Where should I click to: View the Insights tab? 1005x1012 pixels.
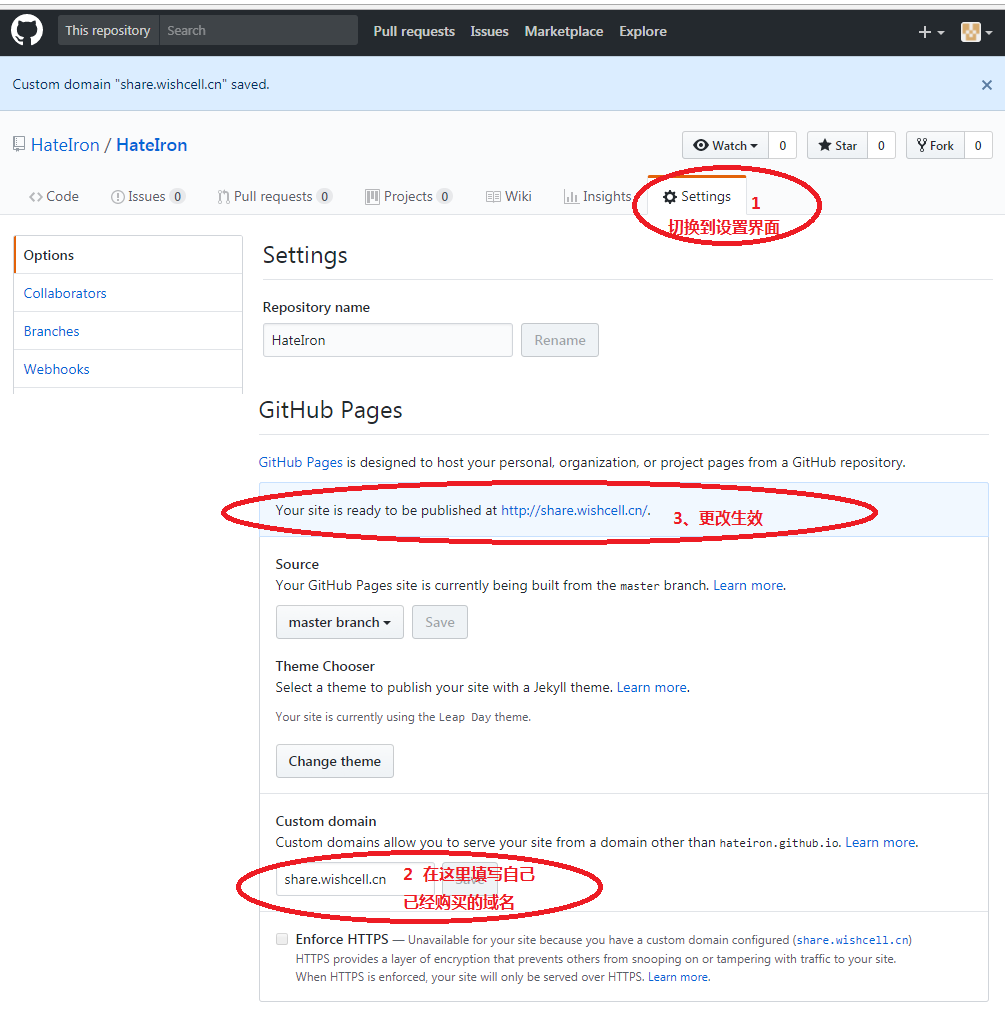pyautogui.click(x=597, y=196)
